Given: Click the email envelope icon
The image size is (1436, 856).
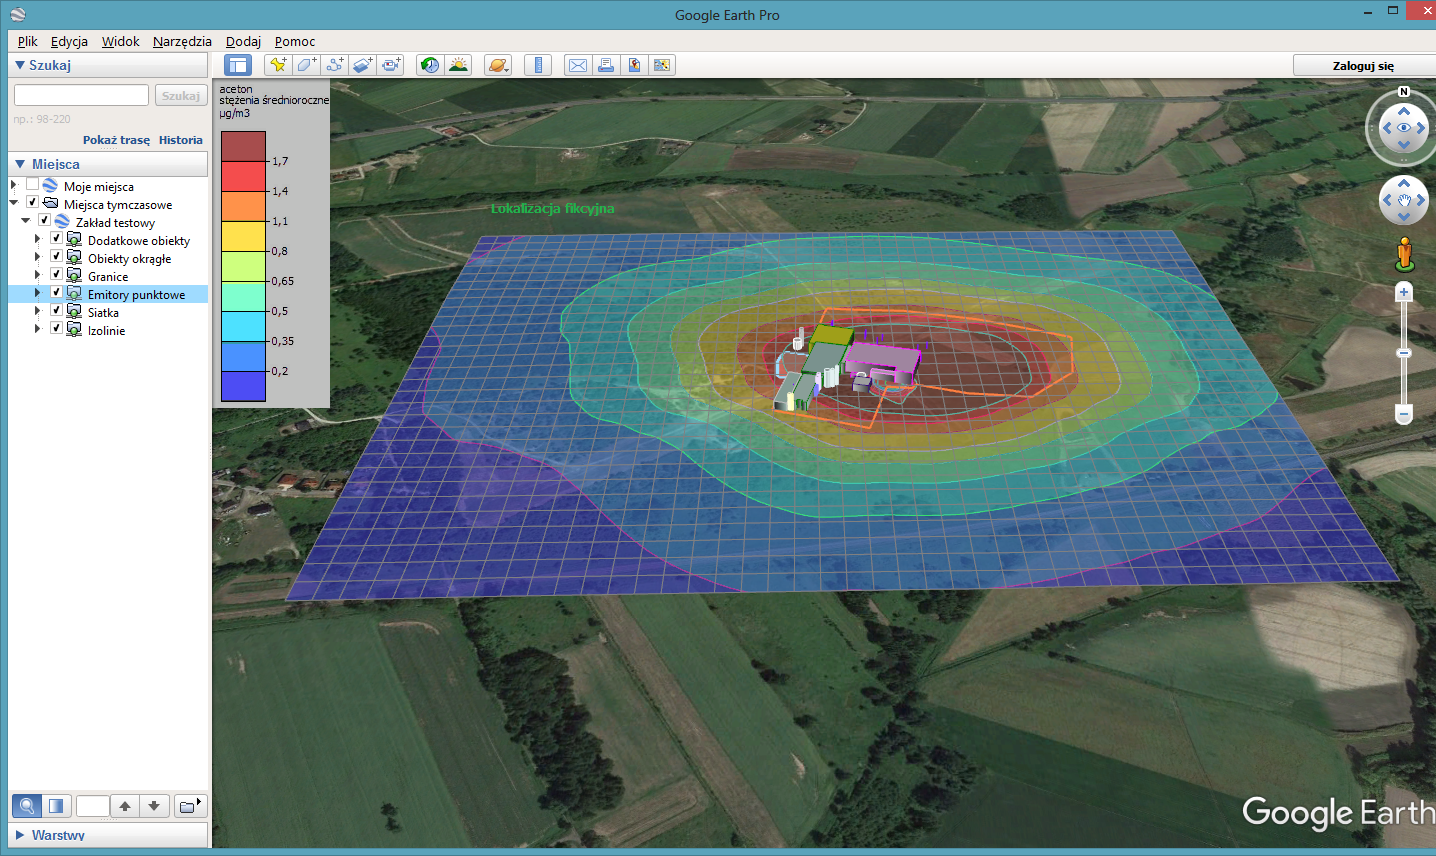Looking at the screenshot, I should [578, 65].
